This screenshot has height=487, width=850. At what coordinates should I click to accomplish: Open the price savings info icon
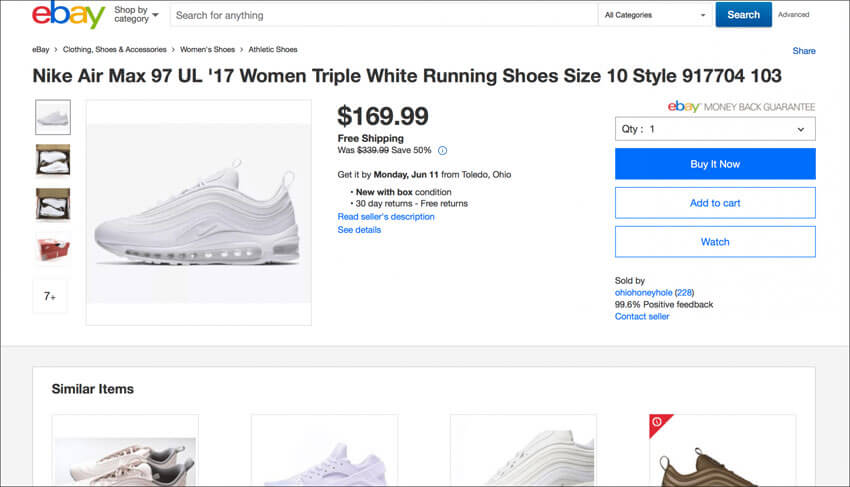[x=442, y=151]
